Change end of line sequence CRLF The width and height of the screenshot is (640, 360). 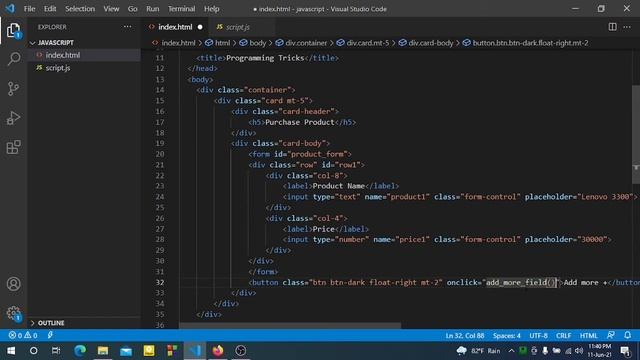(x=563, y=336)
